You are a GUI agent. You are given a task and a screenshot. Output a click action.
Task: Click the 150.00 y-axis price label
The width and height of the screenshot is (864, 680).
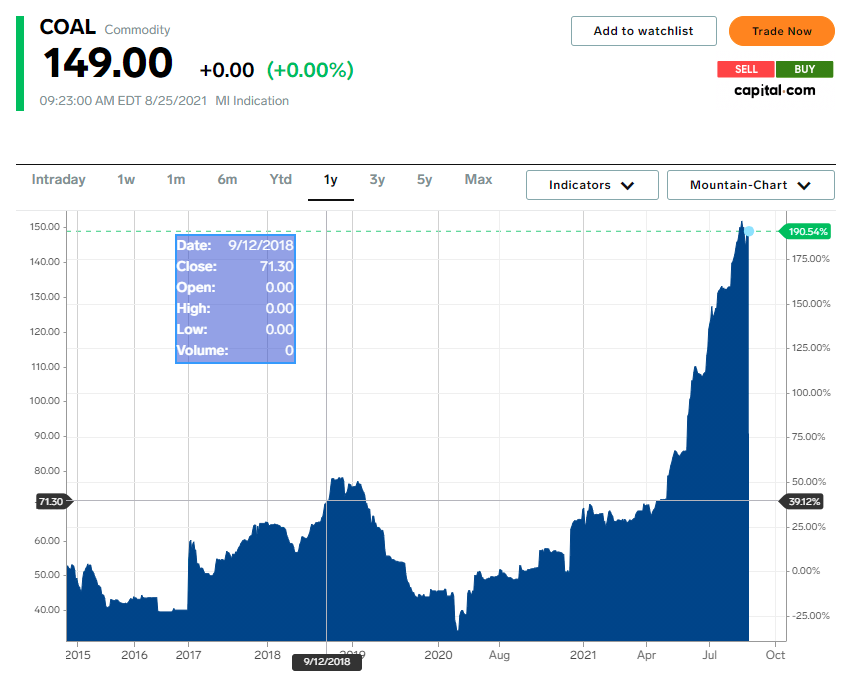click(45, 227)
